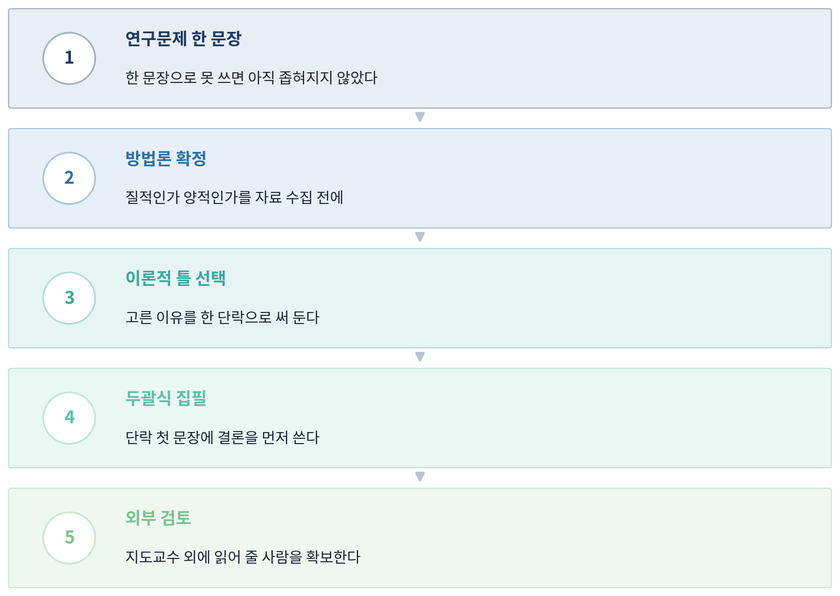Click text 질적인가 양적인가를 자료 수집 전에
840x596 pixels.
tap(234, 198)
